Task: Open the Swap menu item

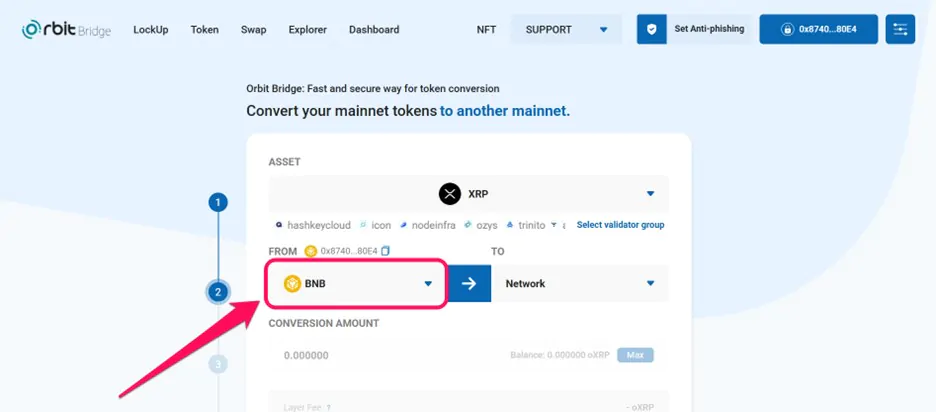Action: 254,30
